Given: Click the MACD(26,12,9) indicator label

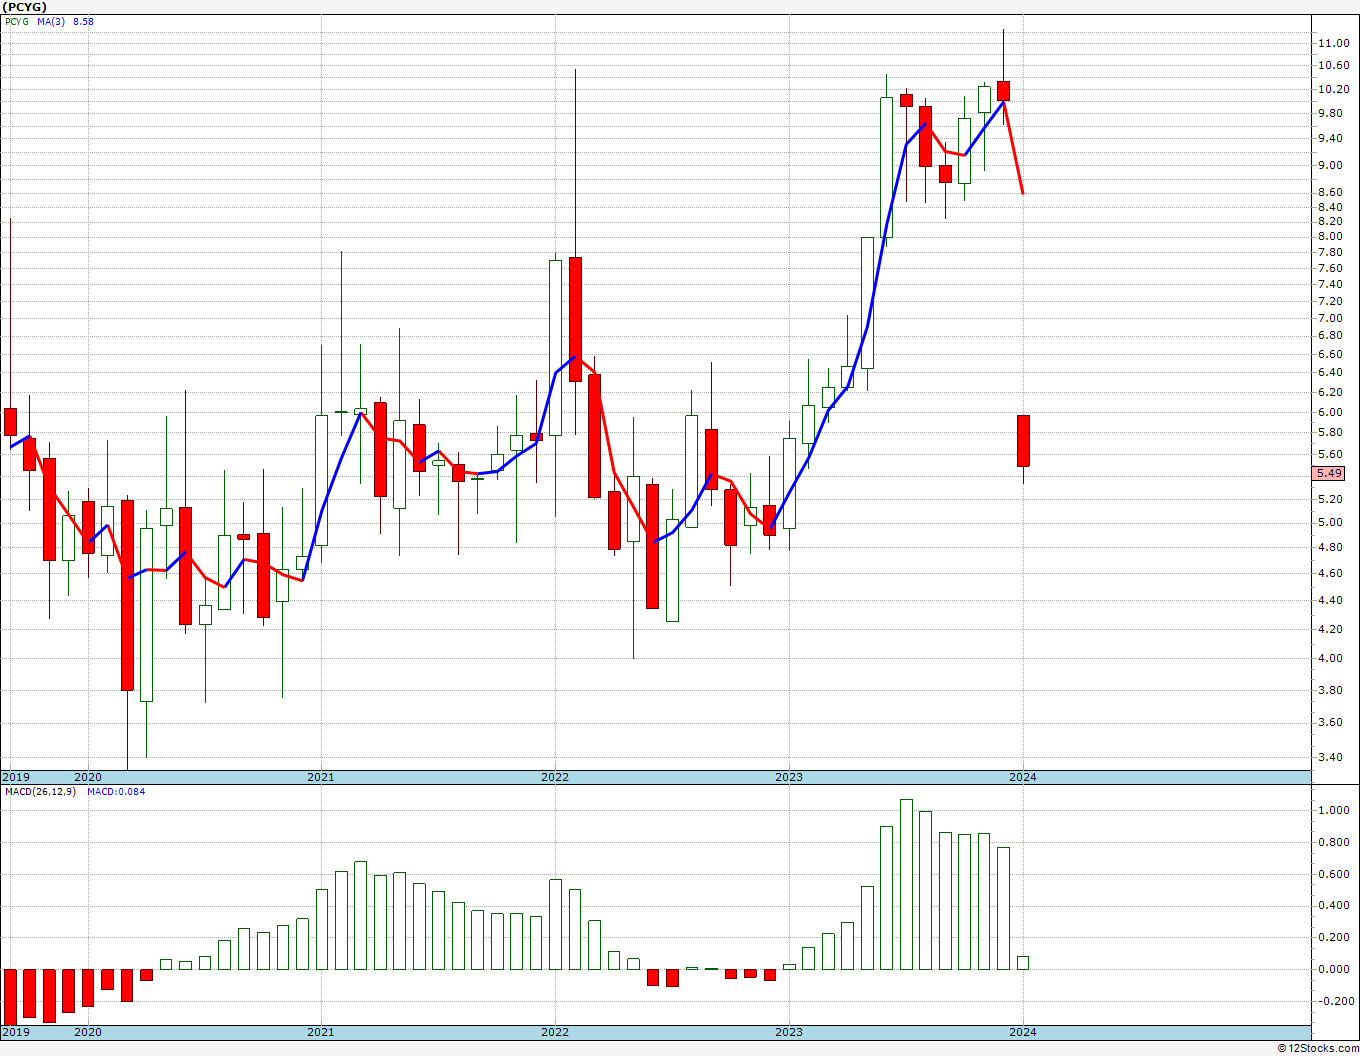Looking at the screenshot, I should 40,791.
